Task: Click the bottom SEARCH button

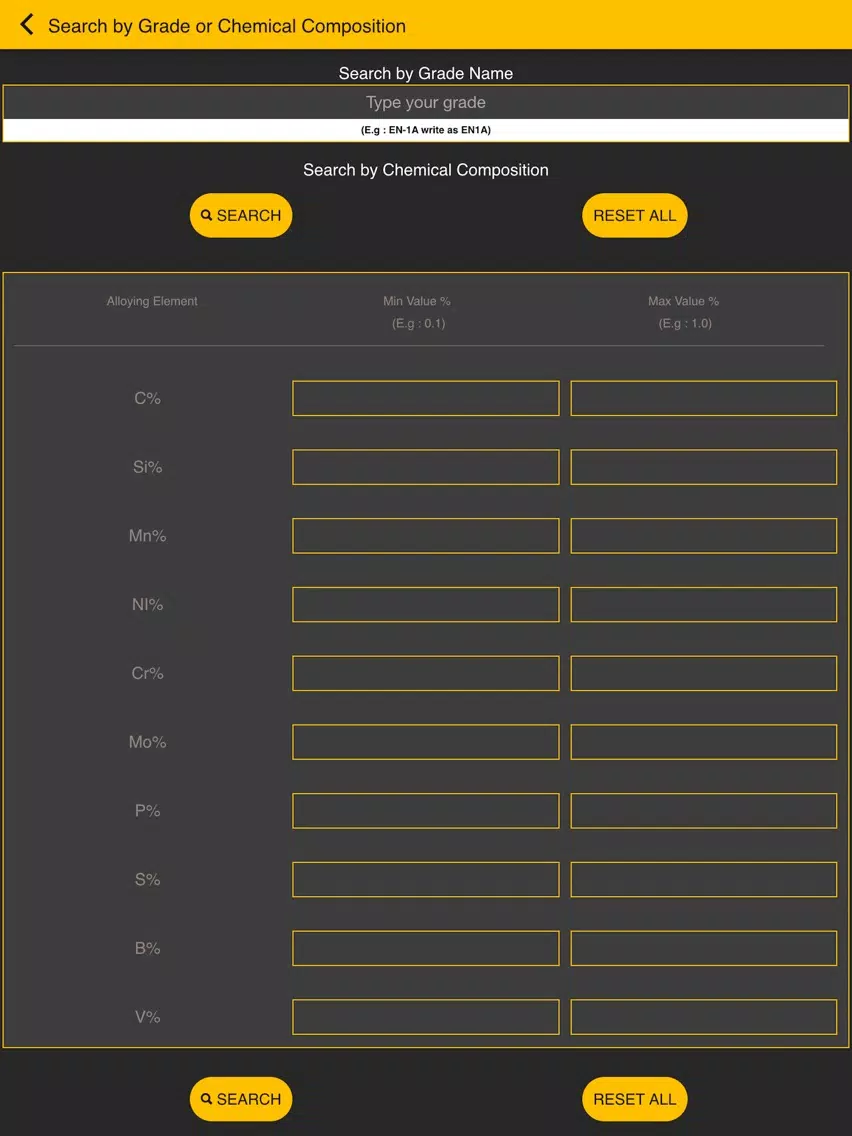Action: (x=241, y=1099)
